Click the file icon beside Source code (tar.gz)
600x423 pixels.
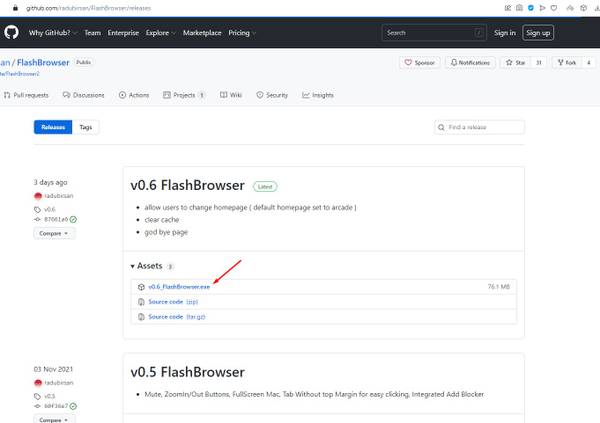pyautogui.click(x=141, y=317)
